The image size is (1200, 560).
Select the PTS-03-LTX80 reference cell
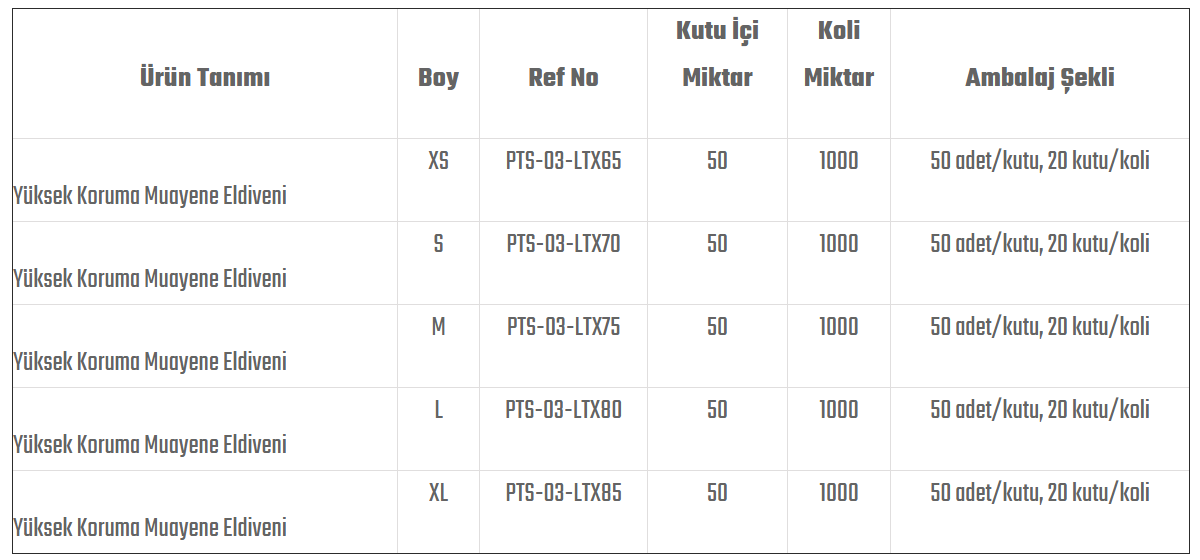563,410
